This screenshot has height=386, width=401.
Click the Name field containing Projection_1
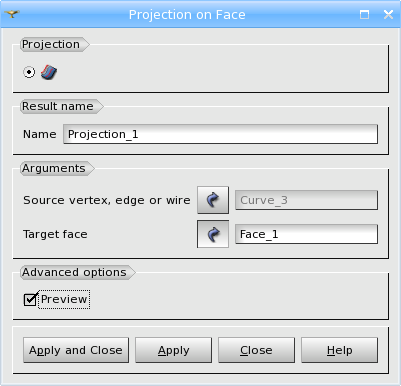tap(220, 134)
